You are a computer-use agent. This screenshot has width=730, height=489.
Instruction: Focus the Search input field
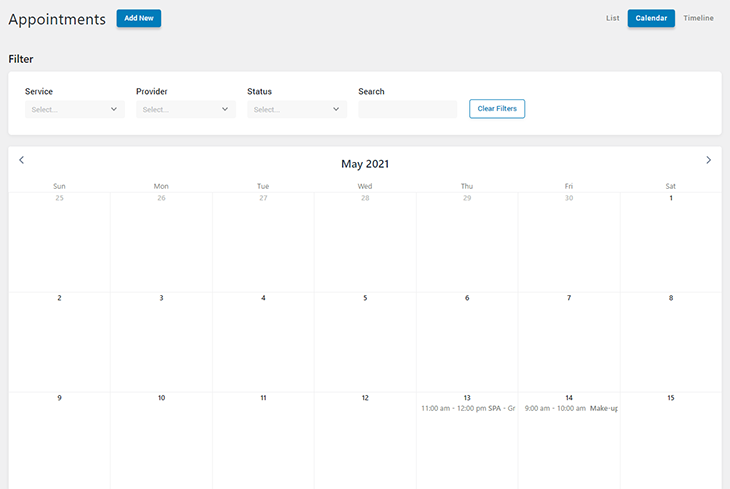point(407,109)
